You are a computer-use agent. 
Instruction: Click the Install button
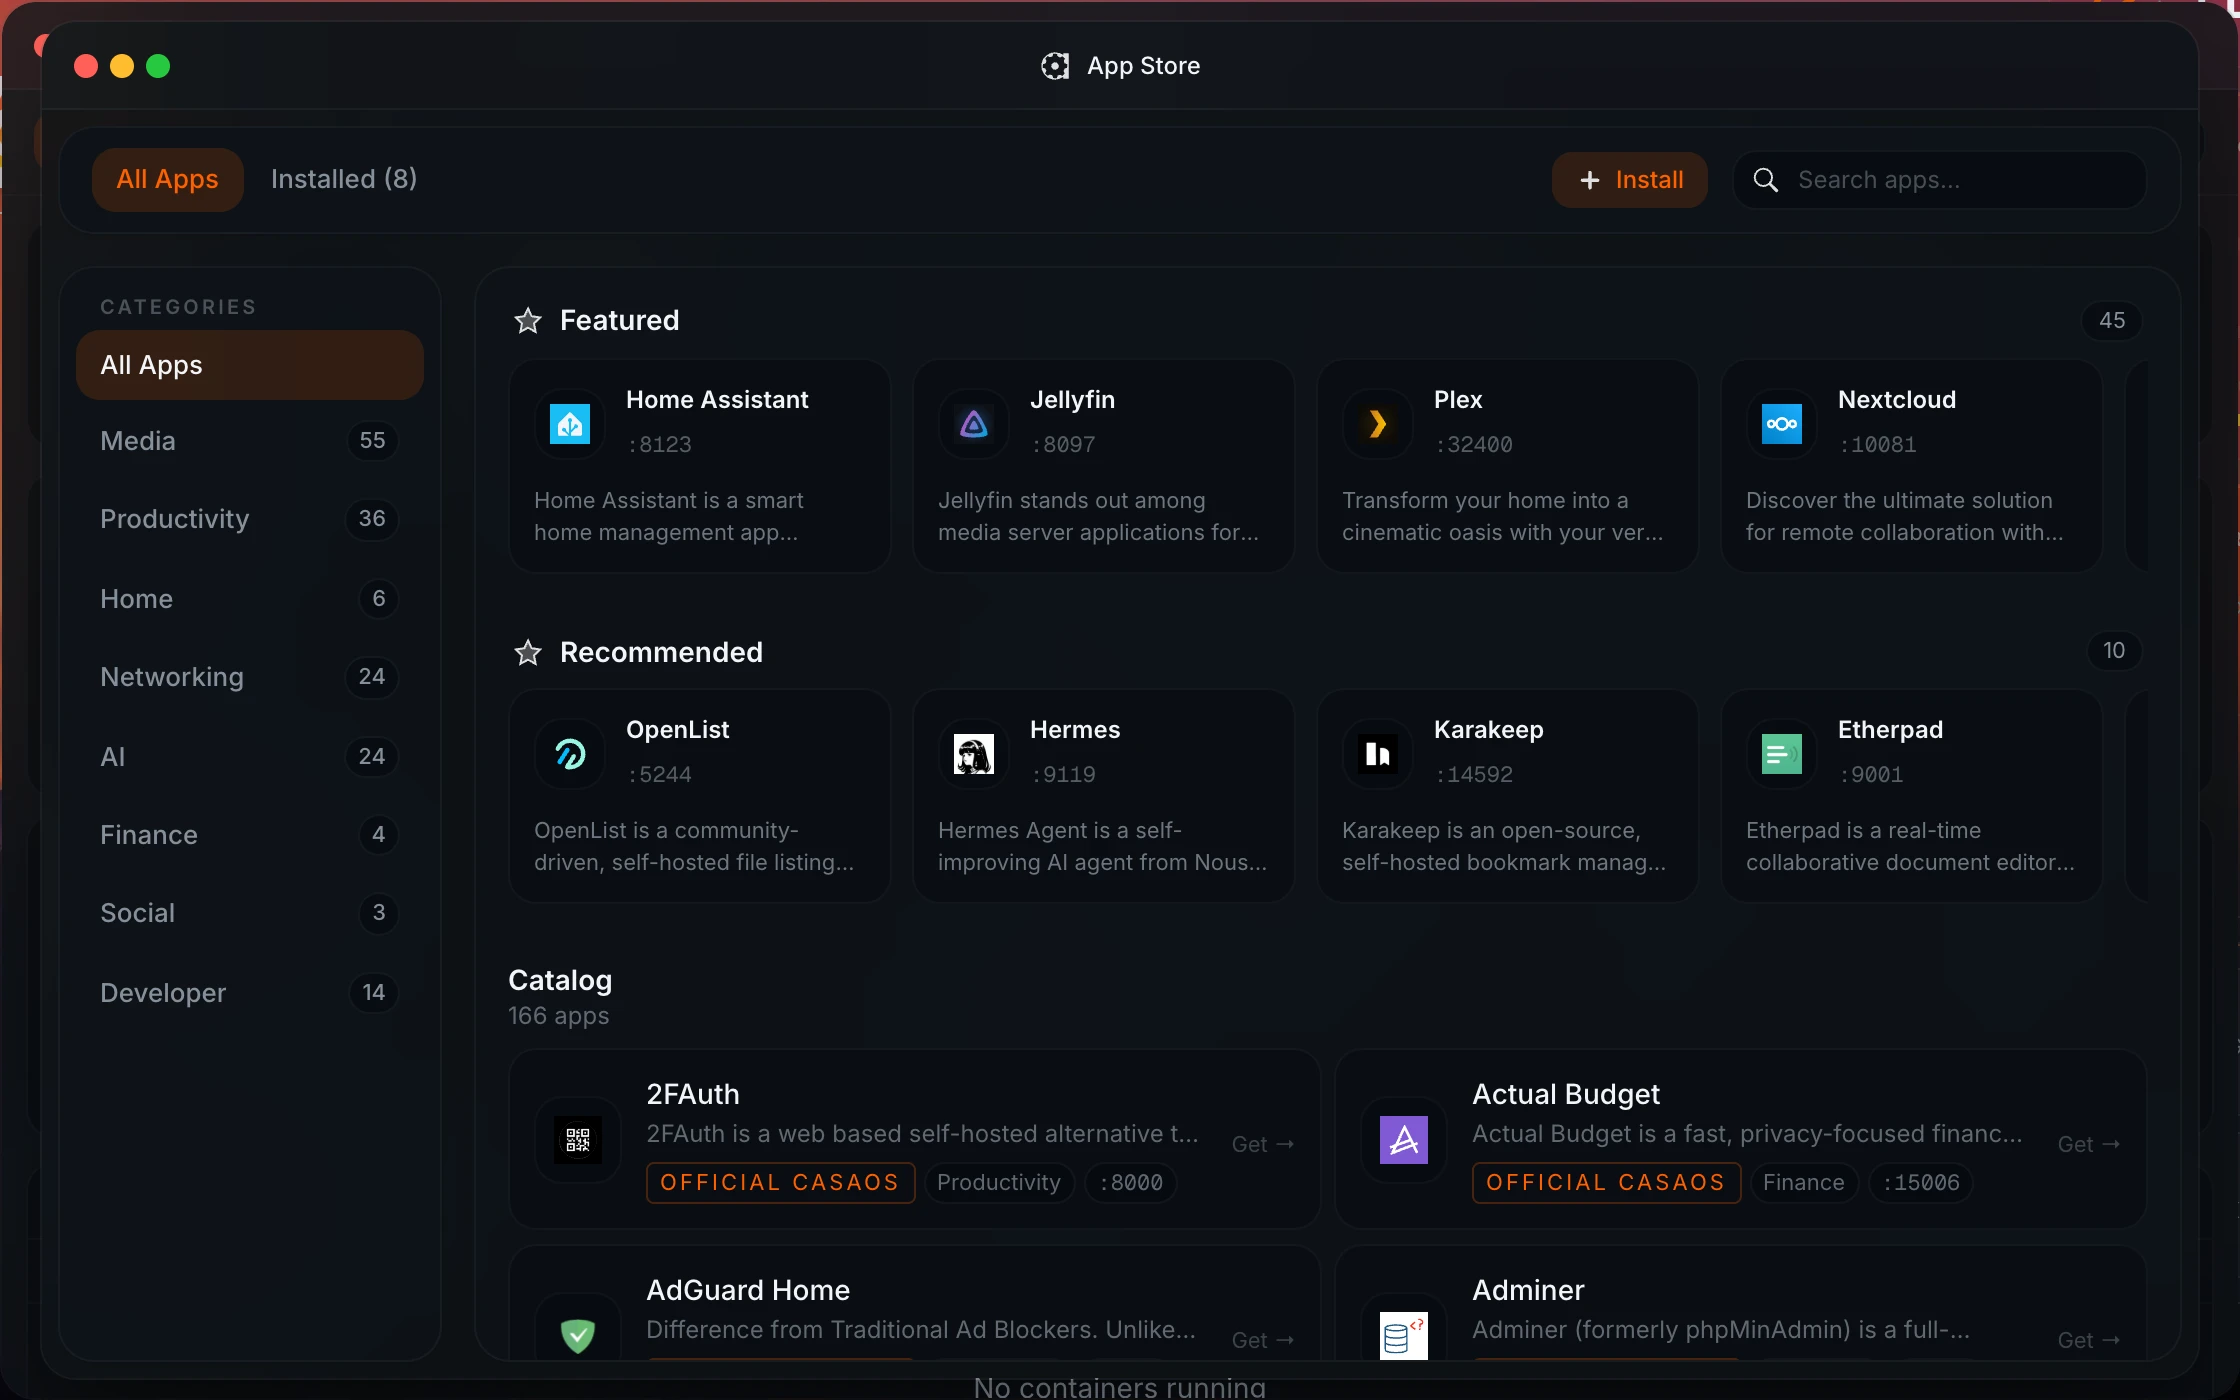point(1630,180)
